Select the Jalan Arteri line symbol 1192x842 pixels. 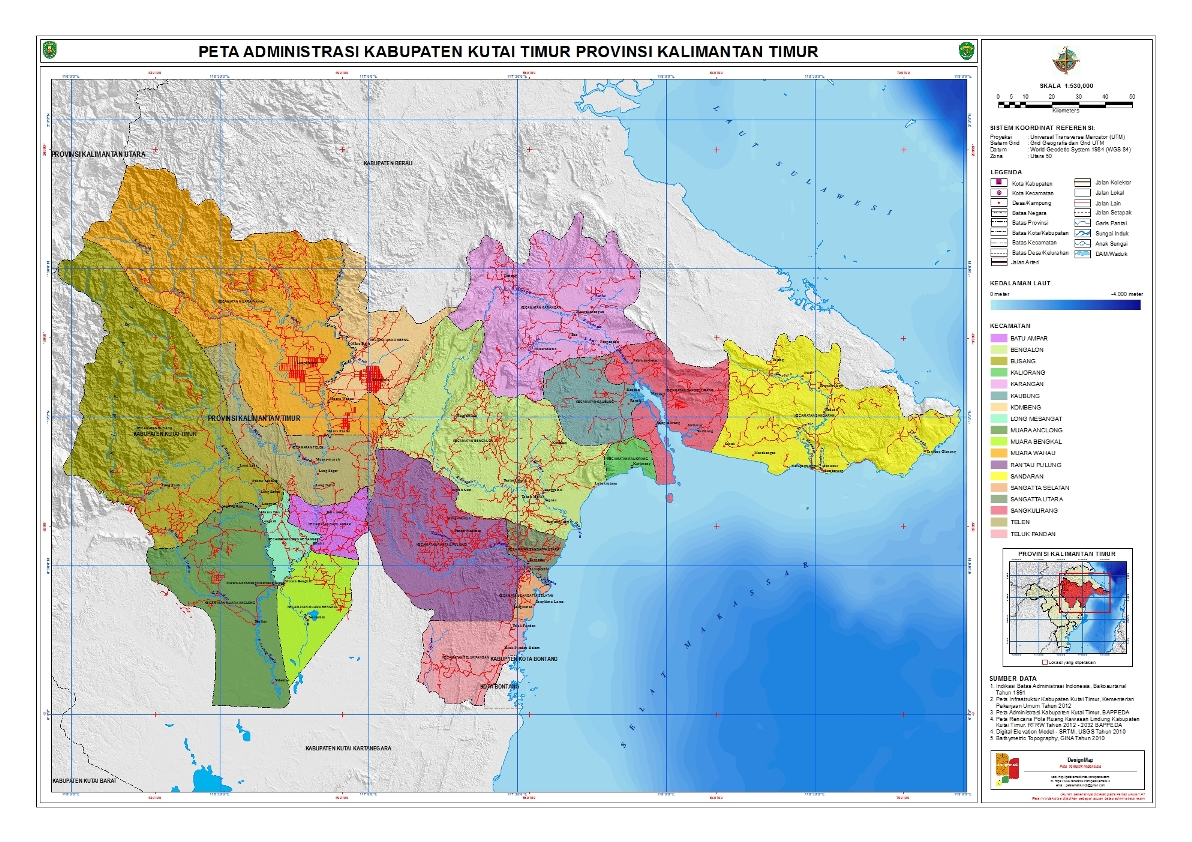(x=999, y=263)
